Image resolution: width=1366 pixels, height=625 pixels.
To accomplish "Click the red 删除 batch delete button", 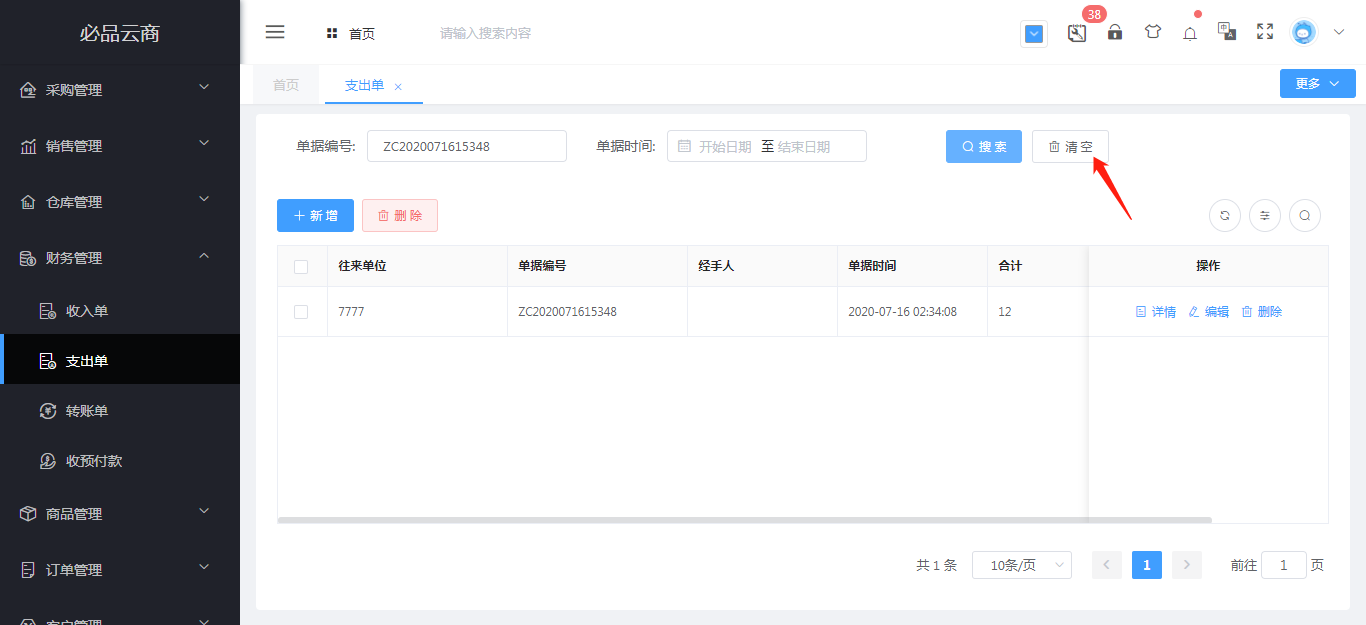I will click(x=400, y=215).
